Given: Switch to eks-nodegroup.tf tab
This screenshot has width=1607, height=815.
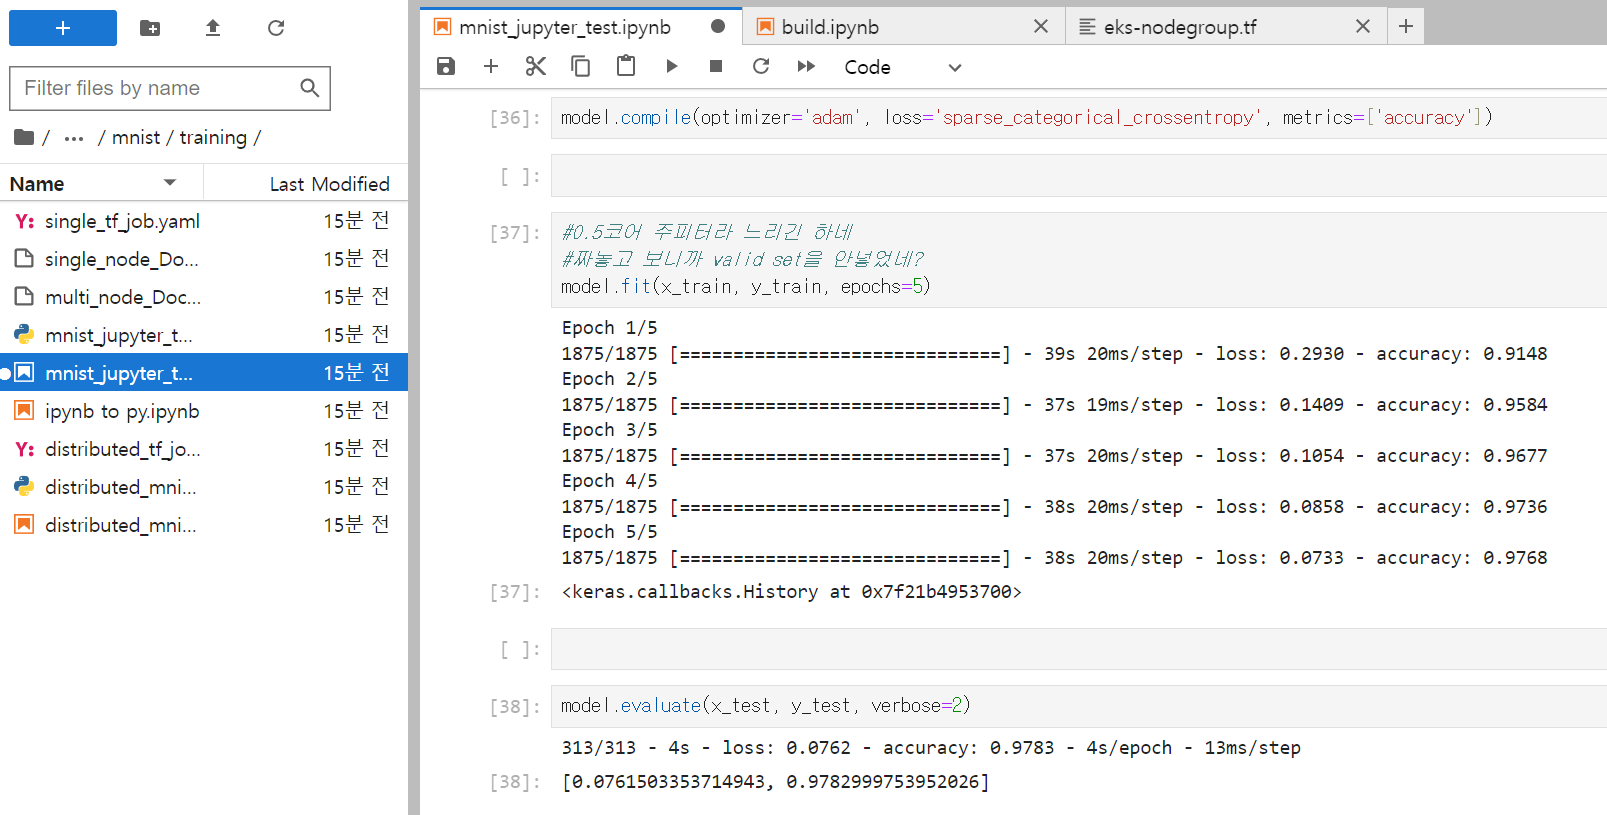Looking at the screenshot, I should pos(1226,27).
